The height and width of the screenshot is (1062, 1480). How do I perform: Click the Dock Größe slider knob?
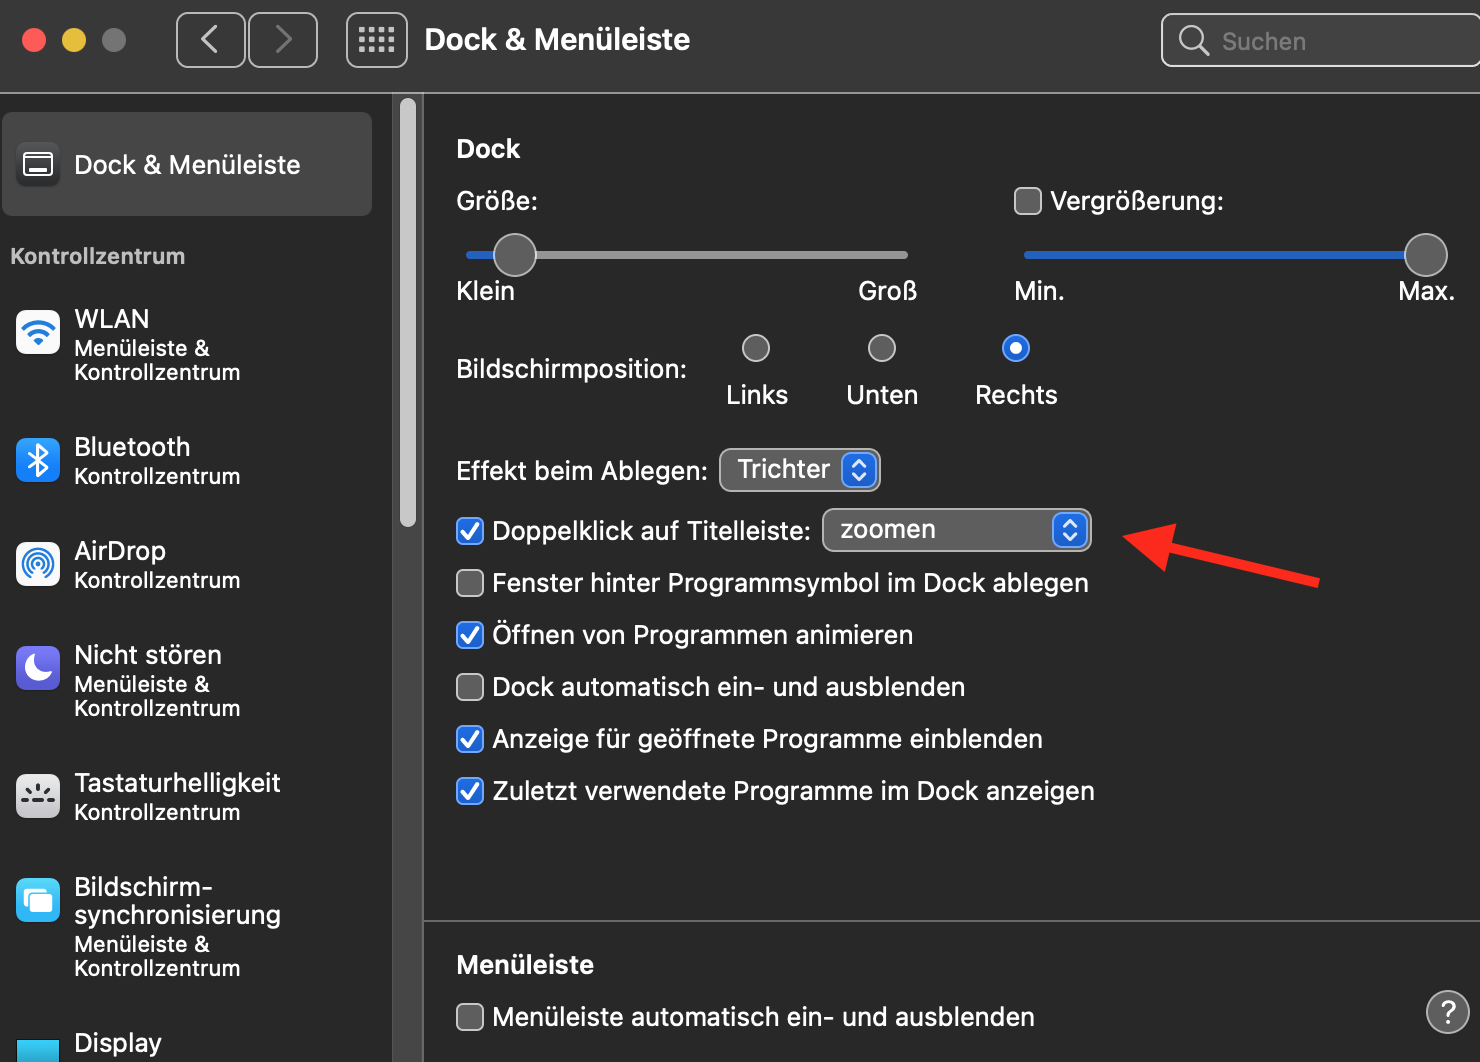(x=515, y=255)
